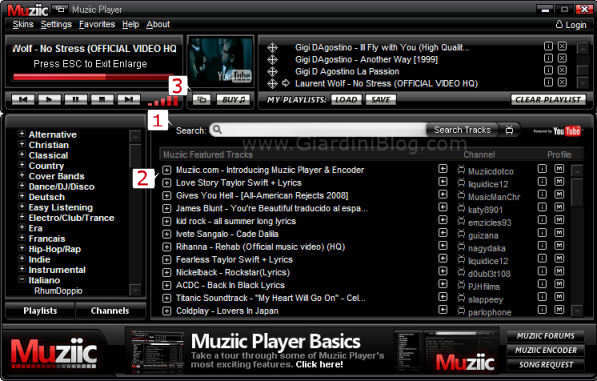Click the lock icon beside Login

pyautogui.click(x=559, y=24)
